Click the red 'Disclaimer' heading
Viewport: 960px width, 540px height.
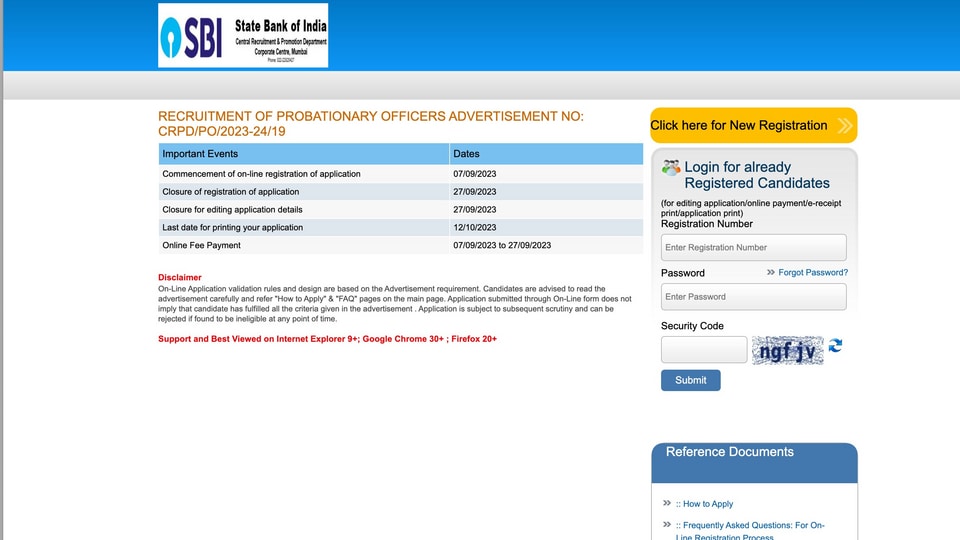click(179, 277)
